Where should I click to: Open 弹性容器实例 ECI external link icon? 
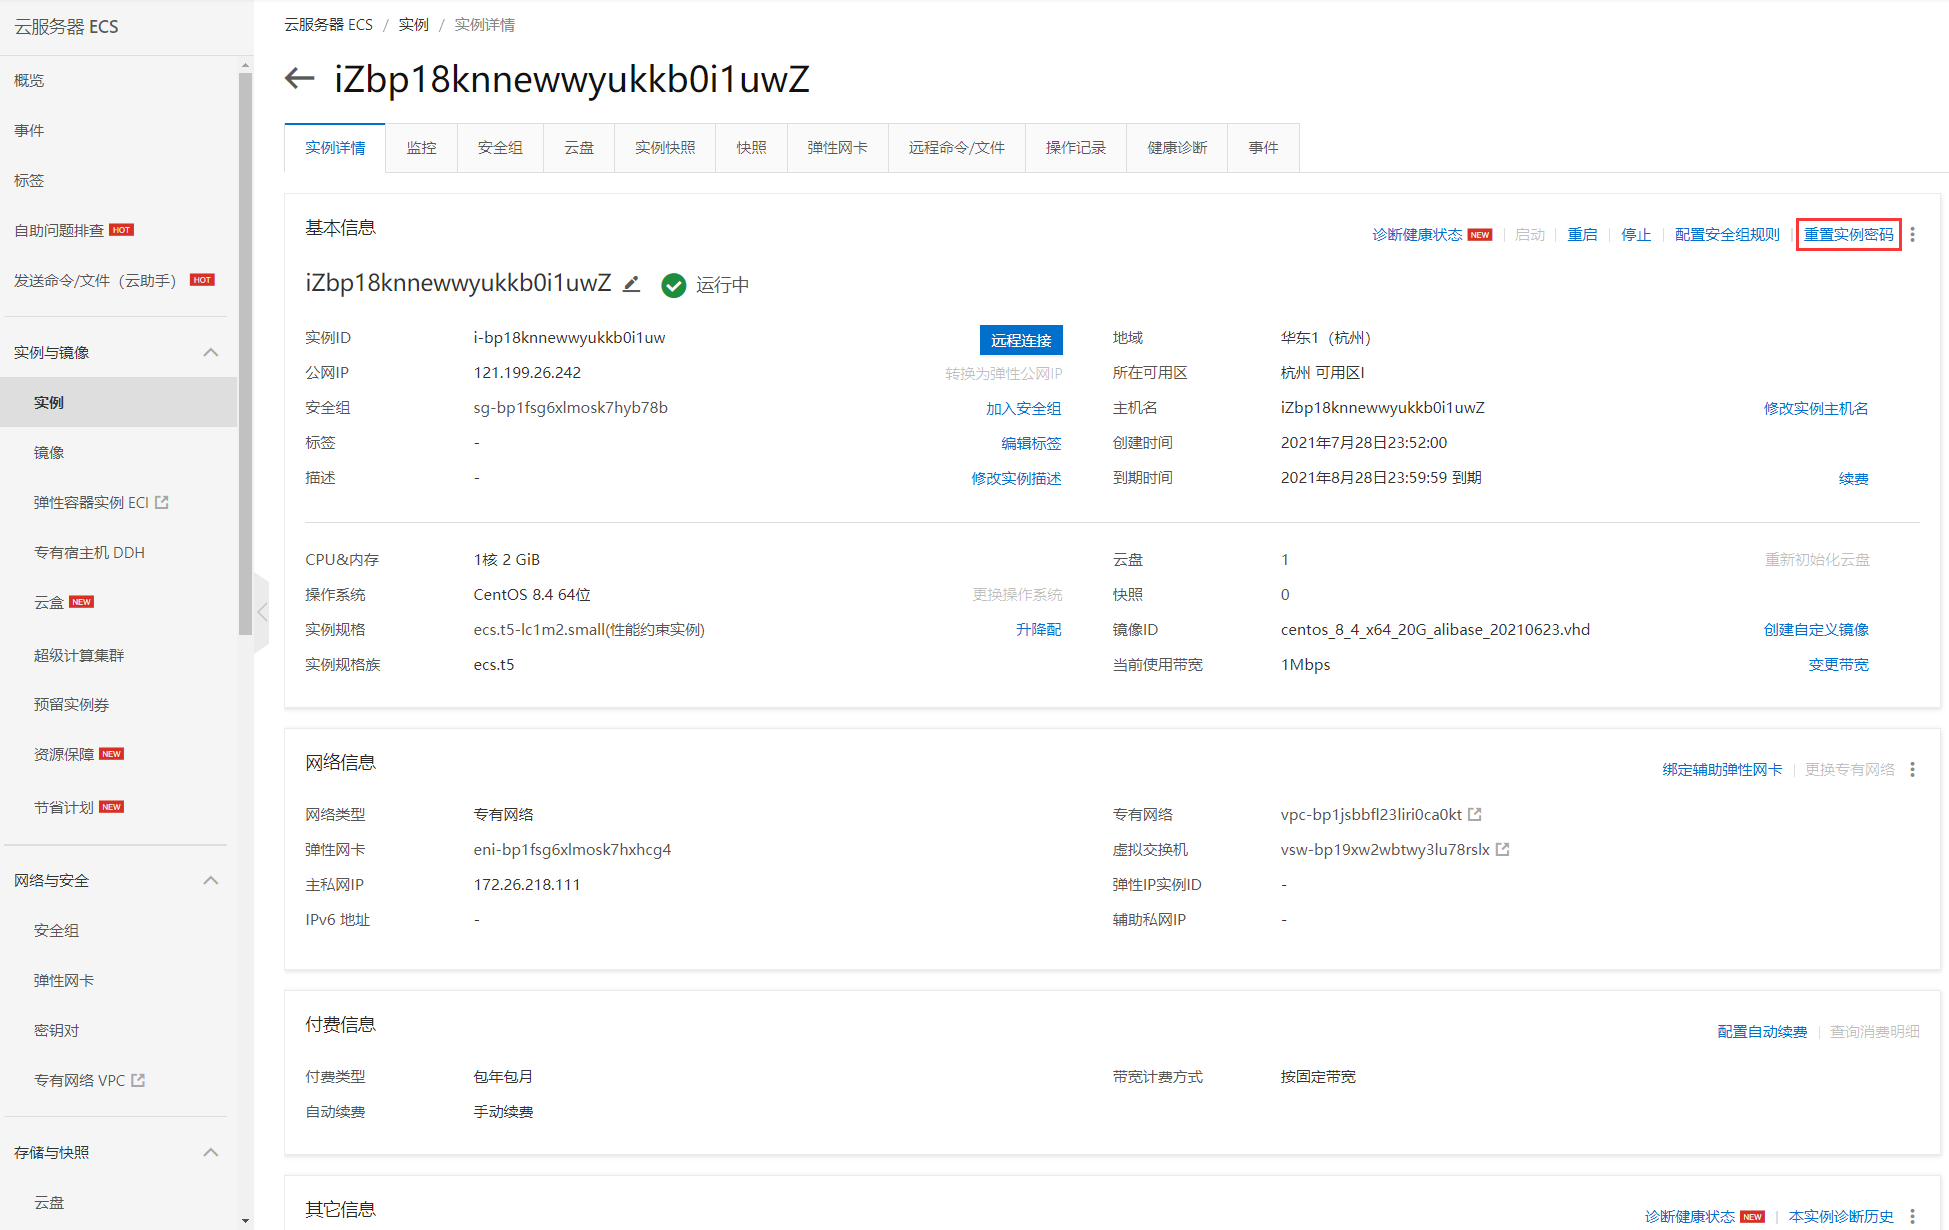163,501
